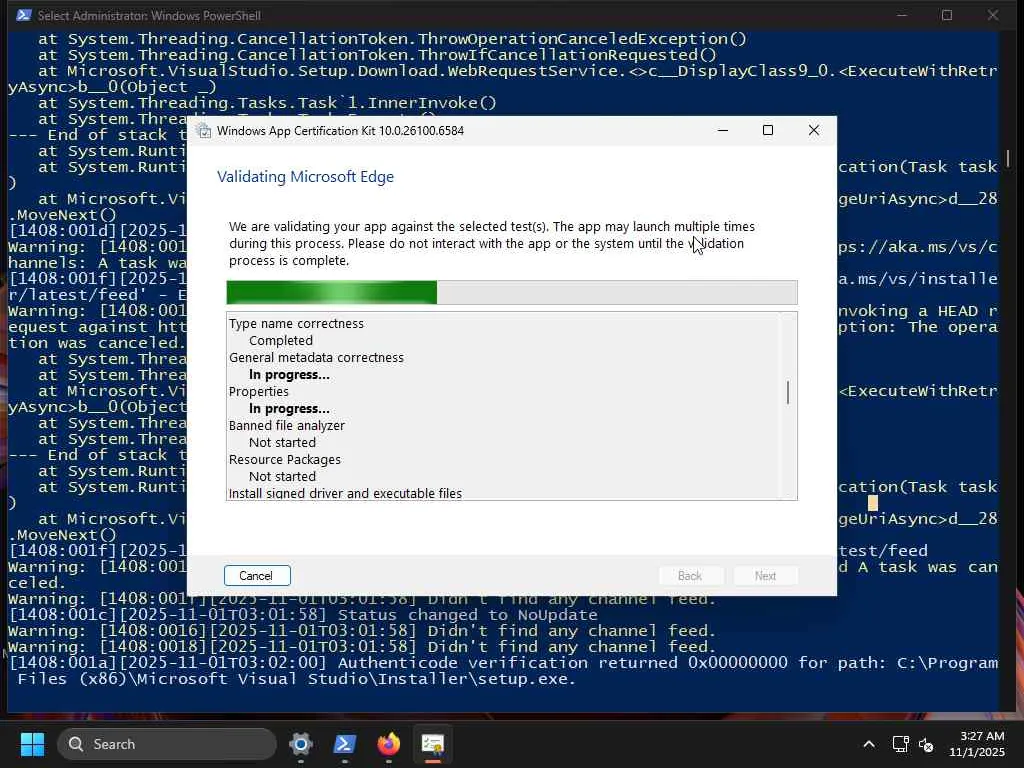Select the General metadata correctness entry

coord(316,358)
